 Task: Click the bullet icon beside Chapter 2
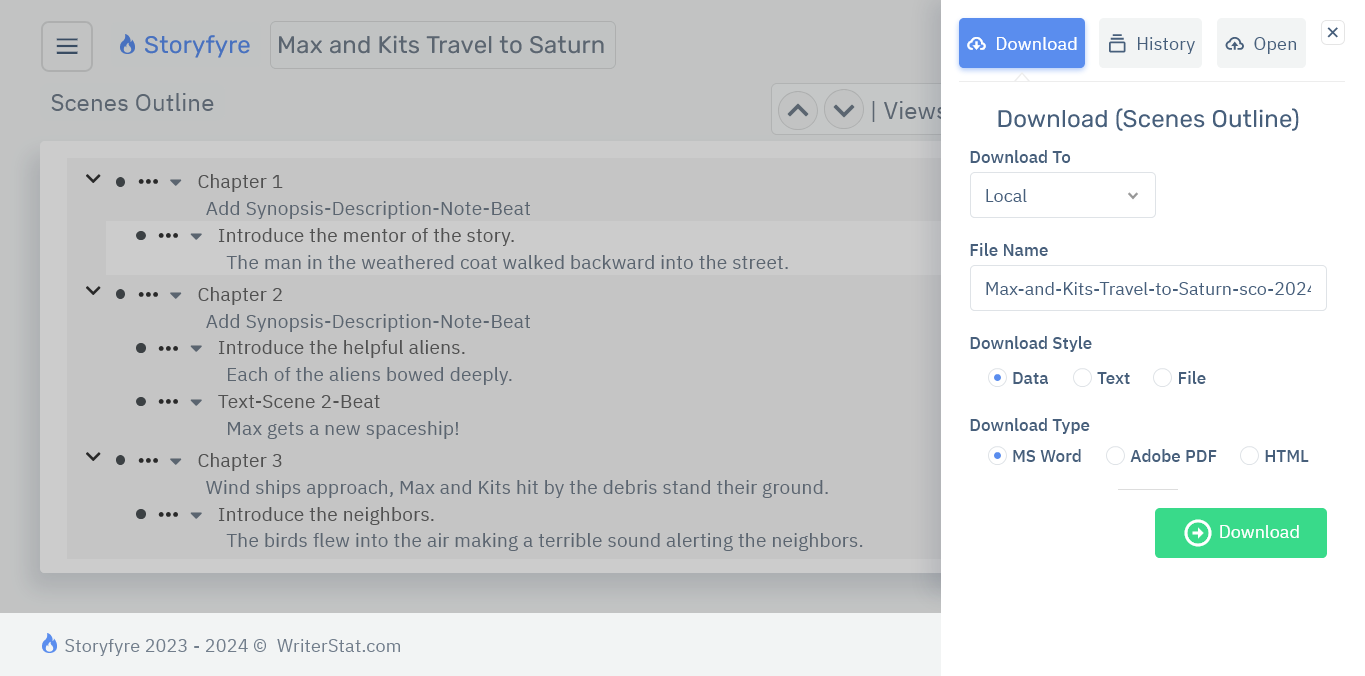point(120,295)
